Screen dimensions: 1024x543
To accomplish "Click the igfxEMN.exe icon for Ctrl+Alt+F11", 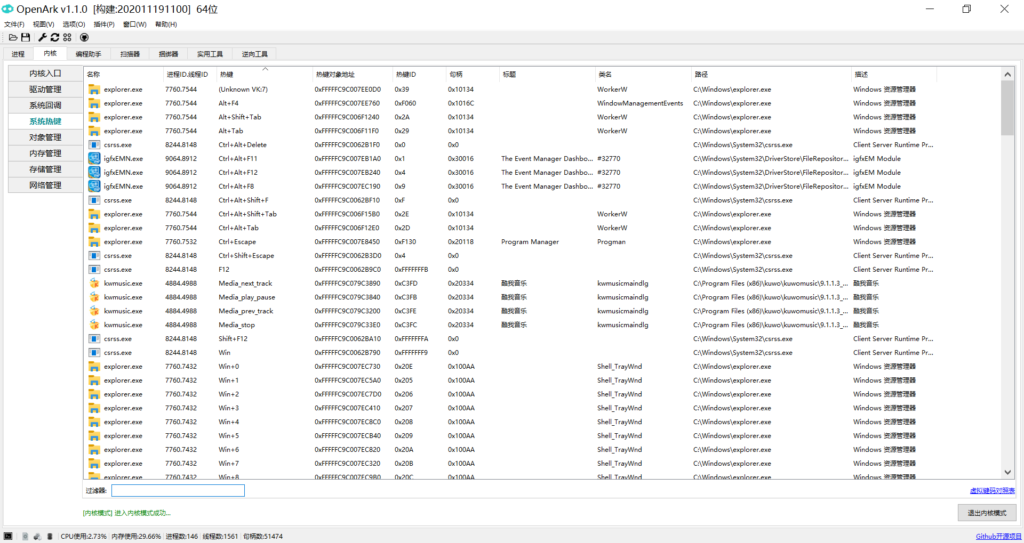I will (94, 159).
